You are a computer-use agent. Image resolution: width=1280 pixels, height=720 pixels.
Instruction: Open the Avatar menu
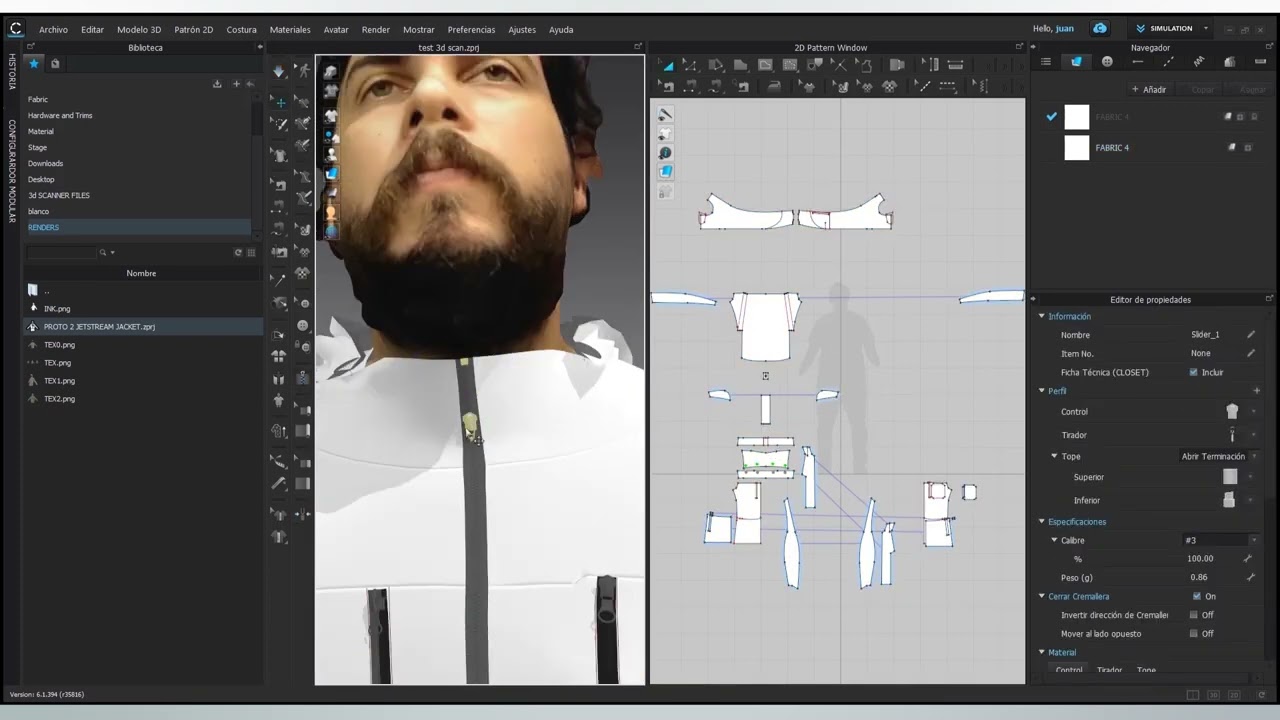point(336,29)
